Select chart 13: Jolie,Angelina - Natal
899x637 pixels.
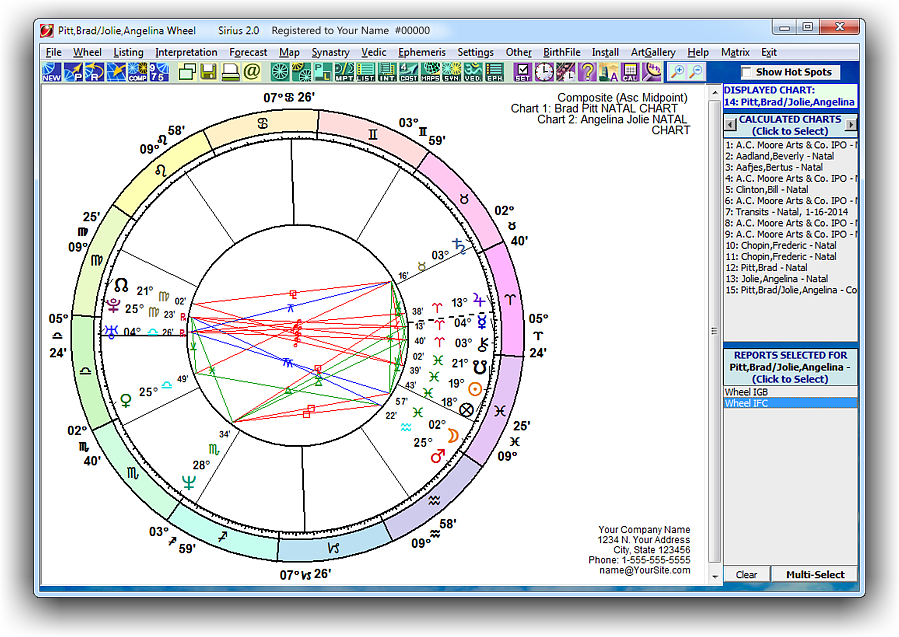click(791, 279)
